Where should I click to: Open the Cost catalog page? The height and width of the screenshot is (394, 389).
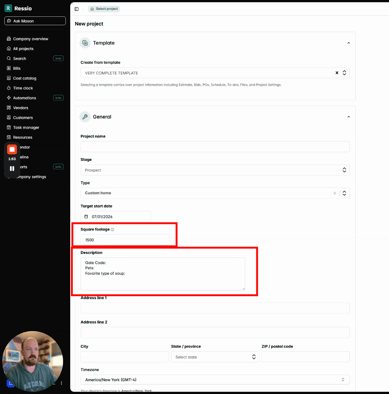[x=24, y=78]
